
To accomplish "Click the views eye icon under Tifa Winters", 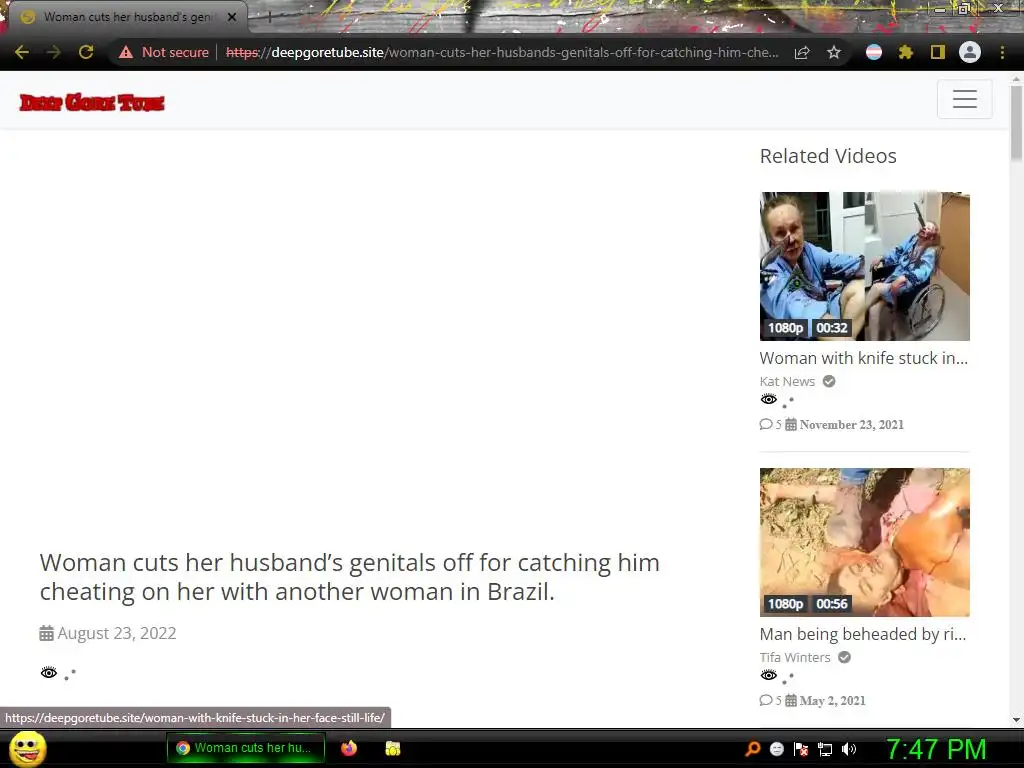I will point(769,675).
